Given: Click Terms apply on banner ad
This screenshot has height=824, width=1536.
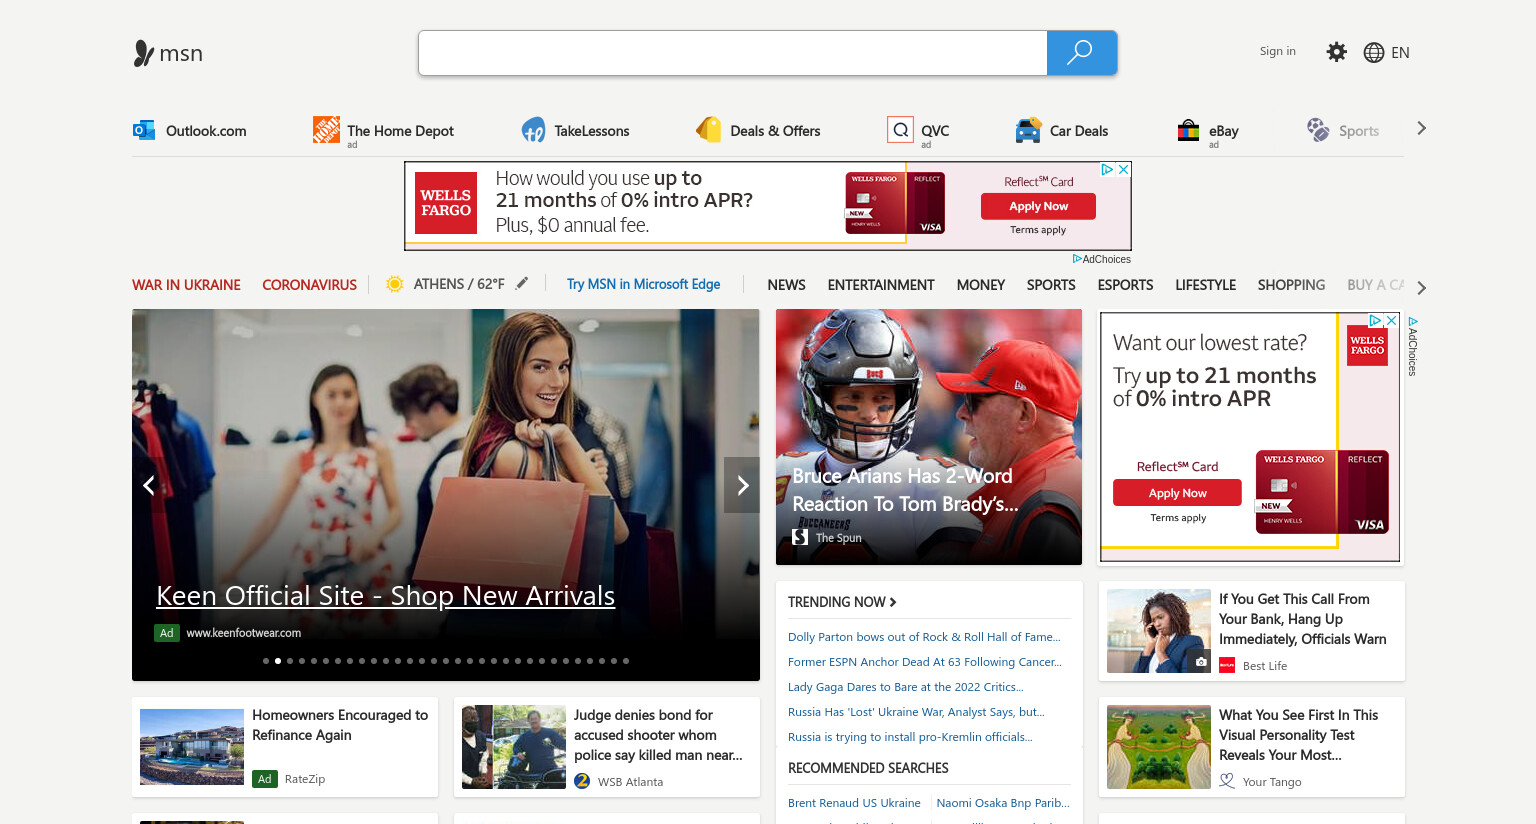Looking at the screenshot, I should coord(1038,230).
